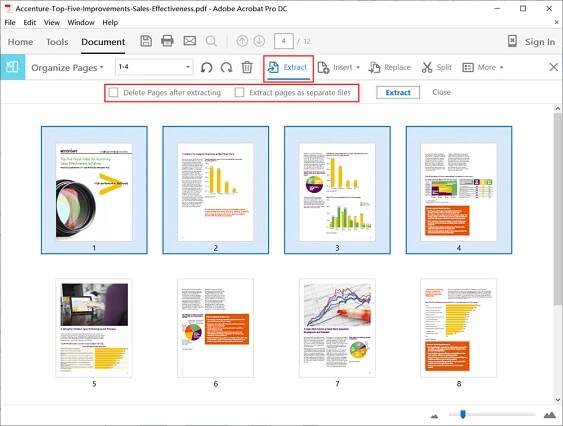The width and height of the screenshot is (563, 426).
Task: Click the Split document scissors tool
Action: [437, 68]
